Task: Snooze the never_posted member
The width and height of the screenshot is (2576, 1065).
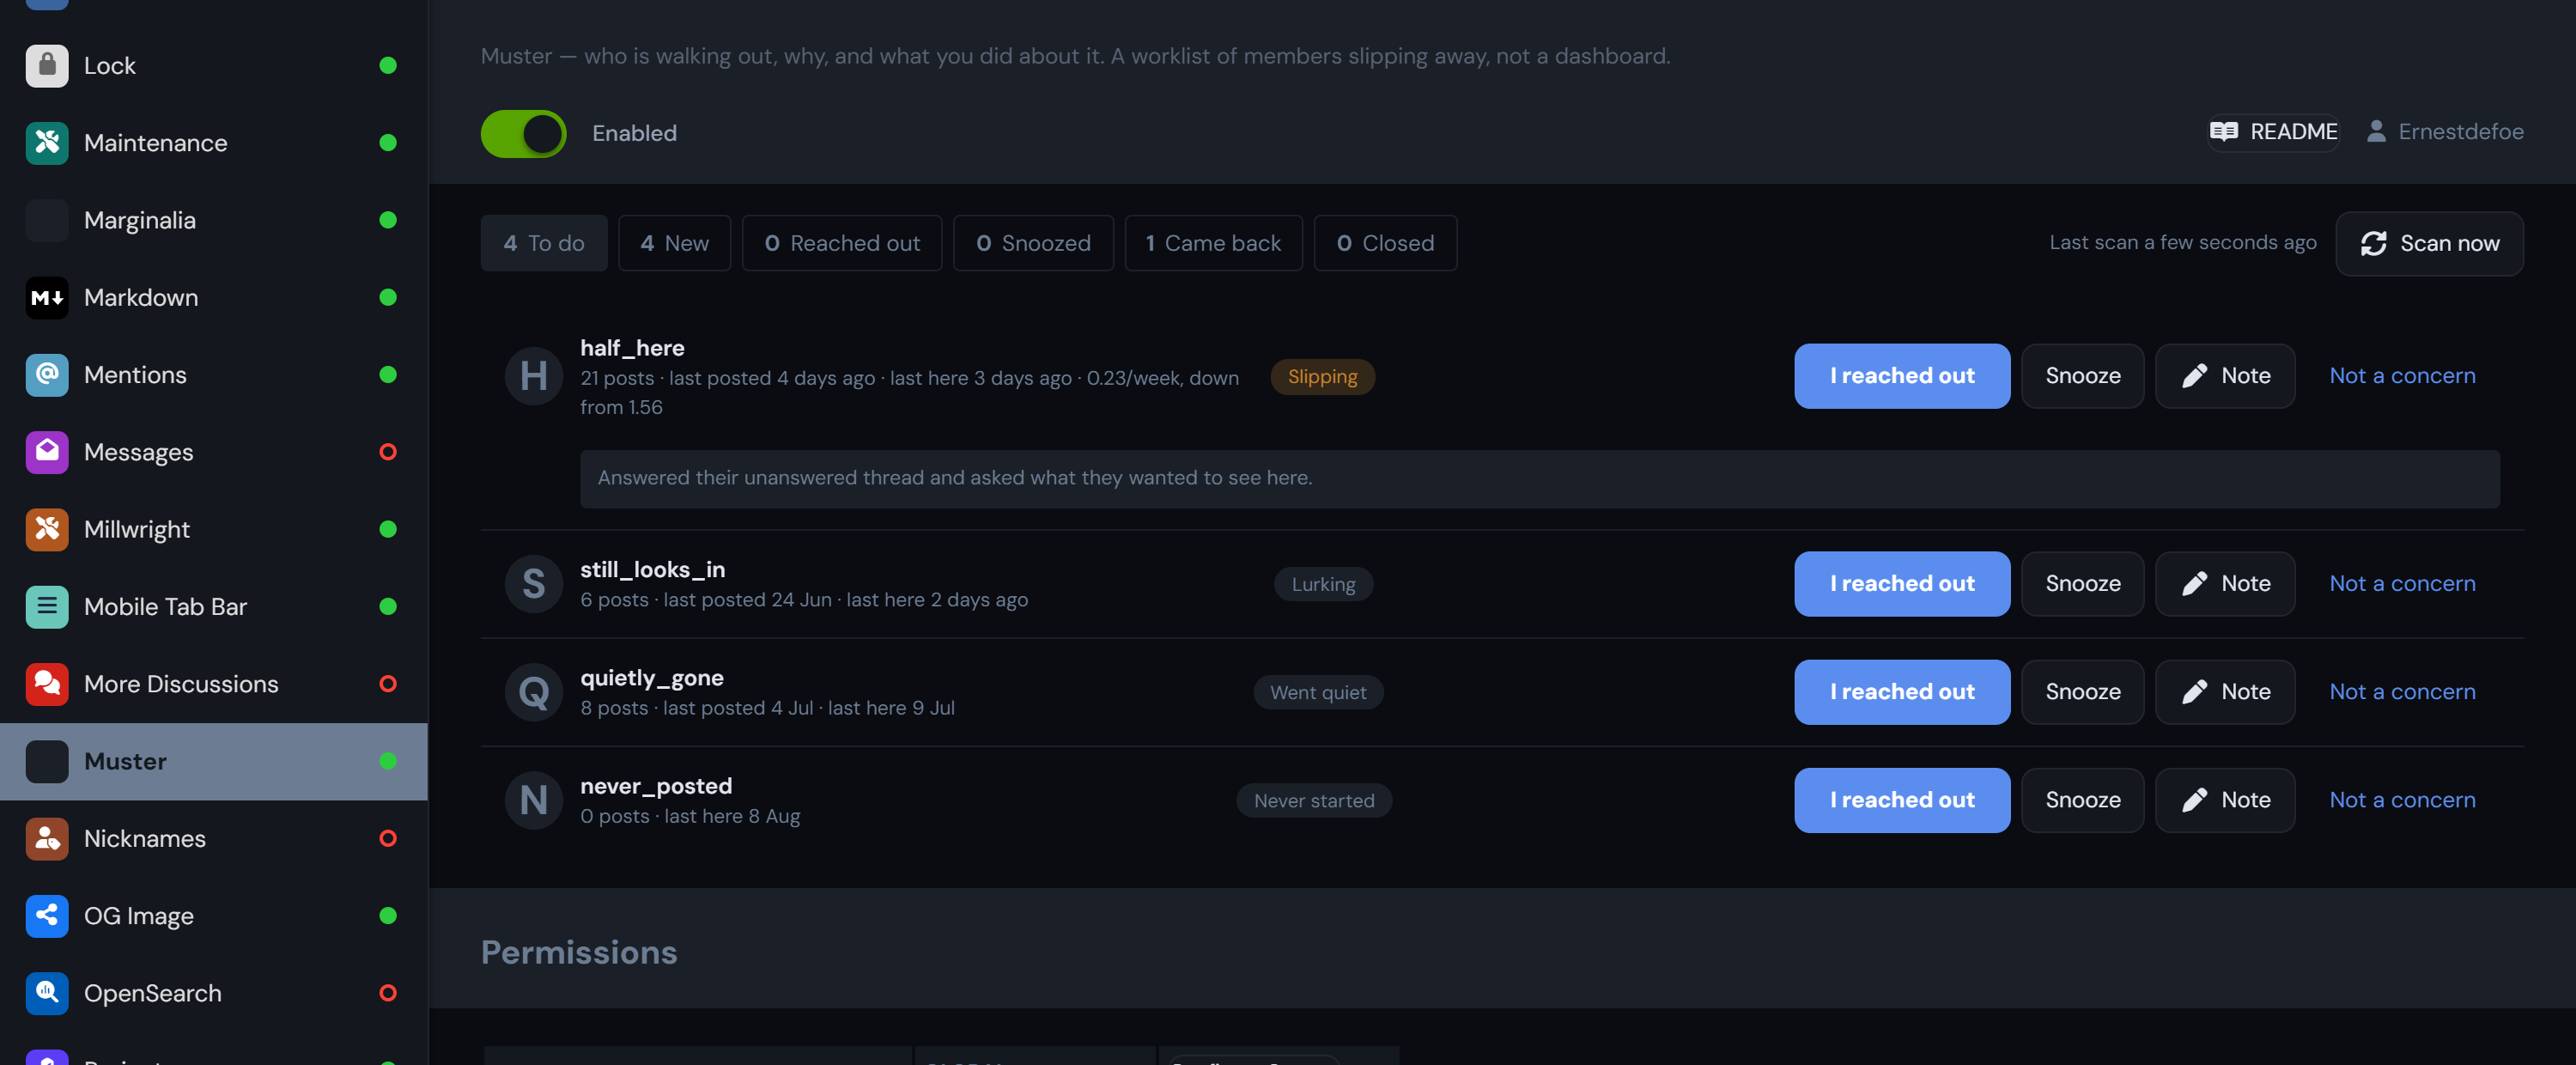Action: point(2082,800)
